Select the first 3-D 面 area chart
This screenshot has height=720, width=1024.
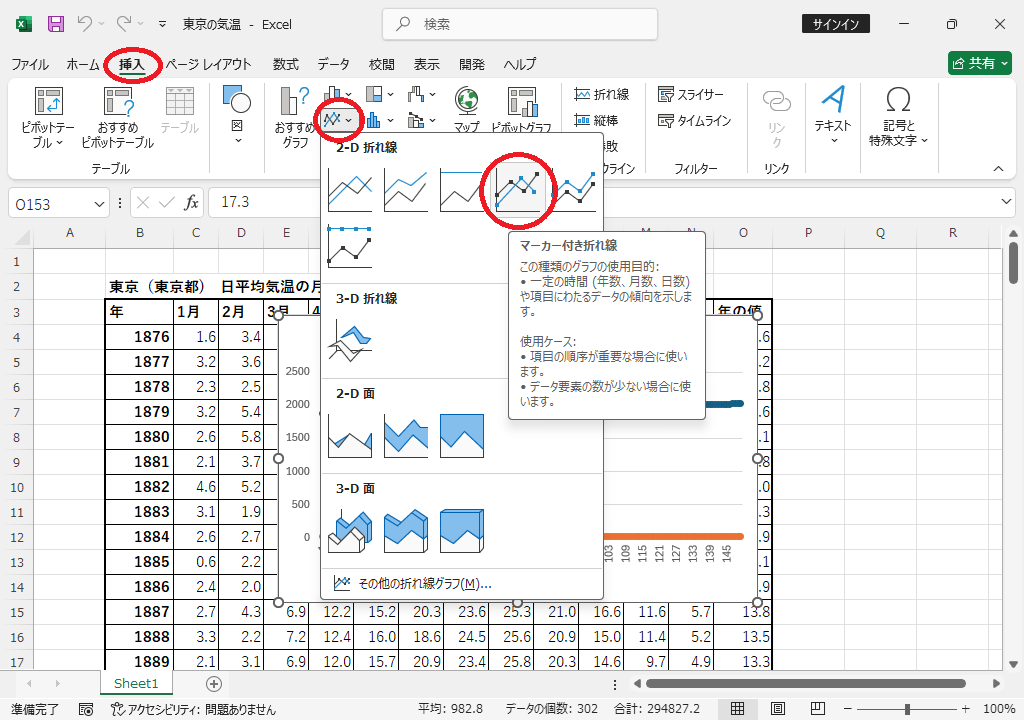point(350,531)
